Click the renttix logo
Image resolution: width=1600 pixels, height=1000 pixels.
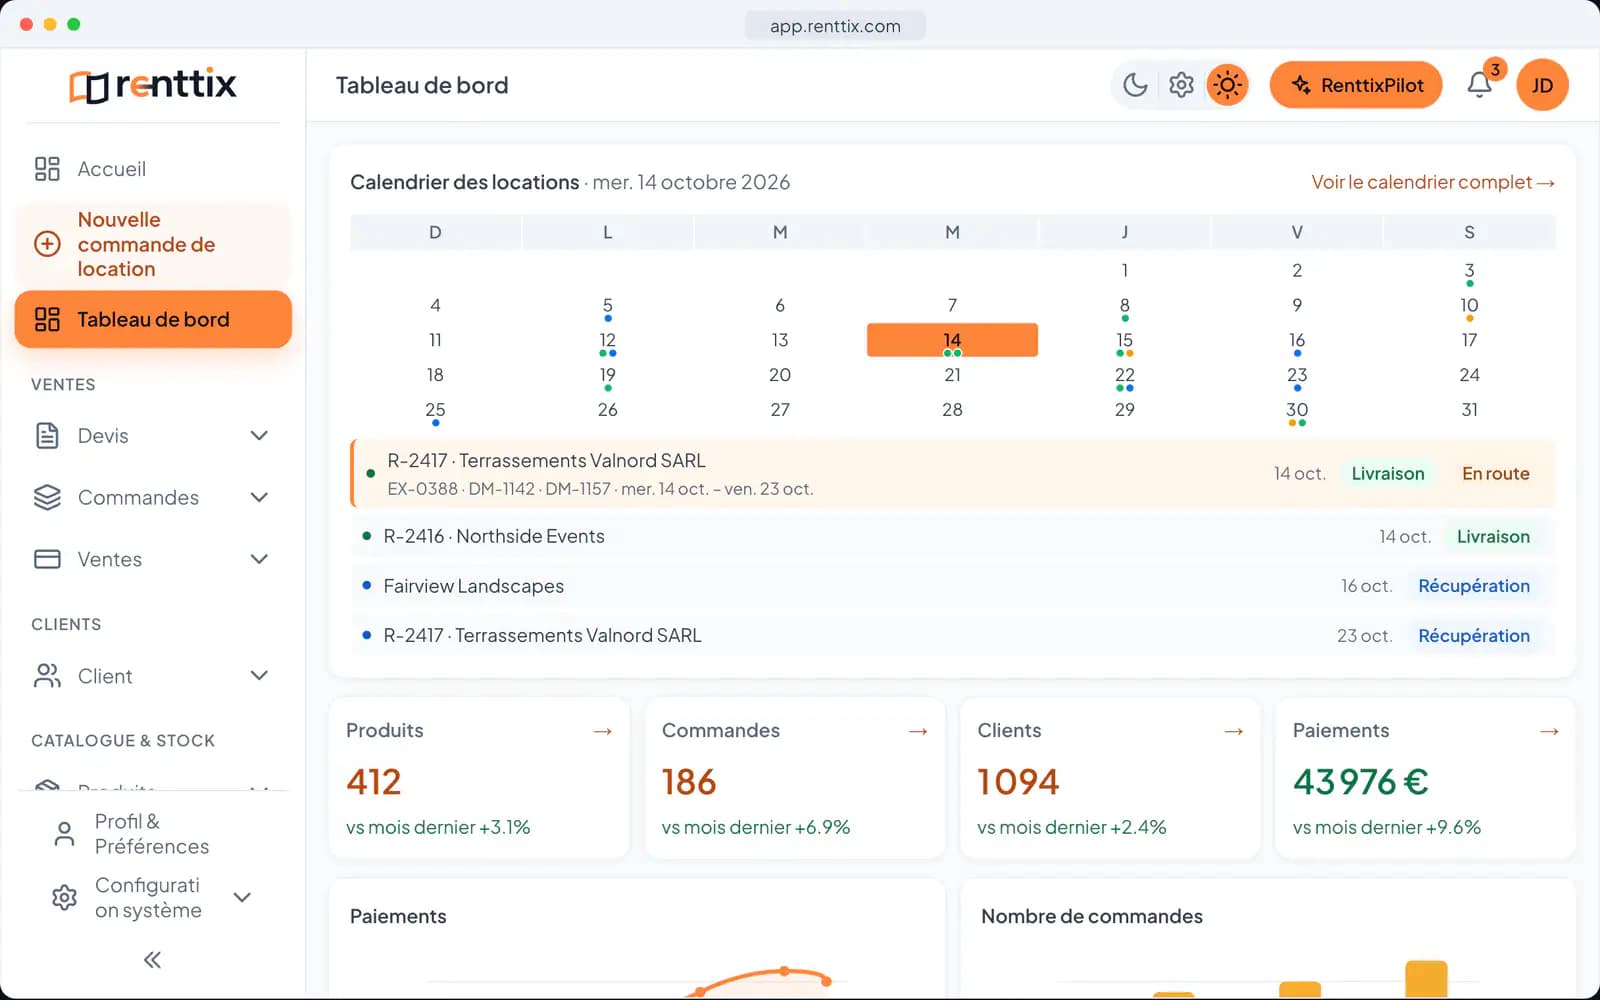click(x=153, y=85)
